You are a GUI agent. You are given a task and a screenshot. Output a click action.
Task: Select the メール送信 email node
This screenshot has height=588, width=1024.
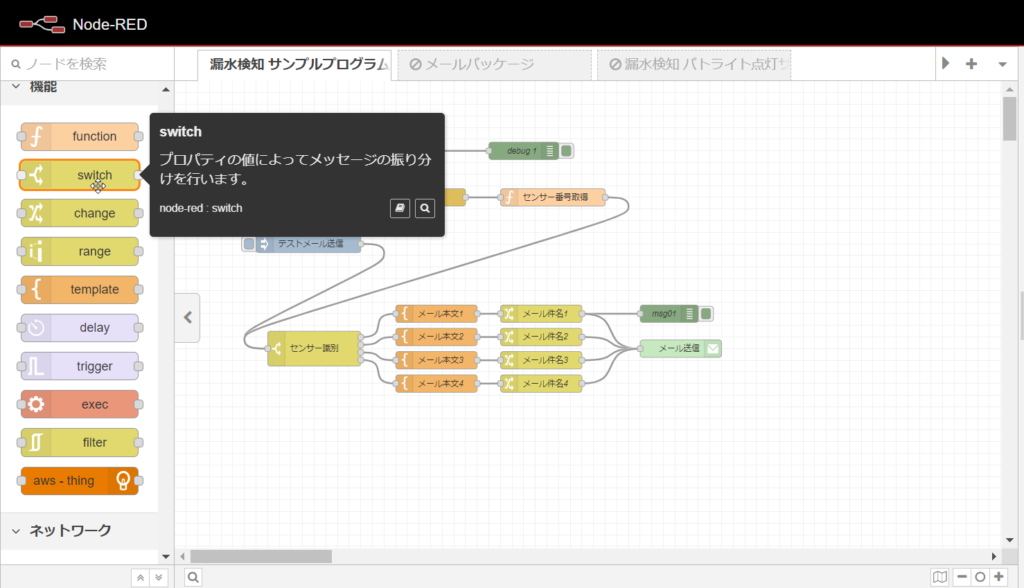[x=680, y=348]
